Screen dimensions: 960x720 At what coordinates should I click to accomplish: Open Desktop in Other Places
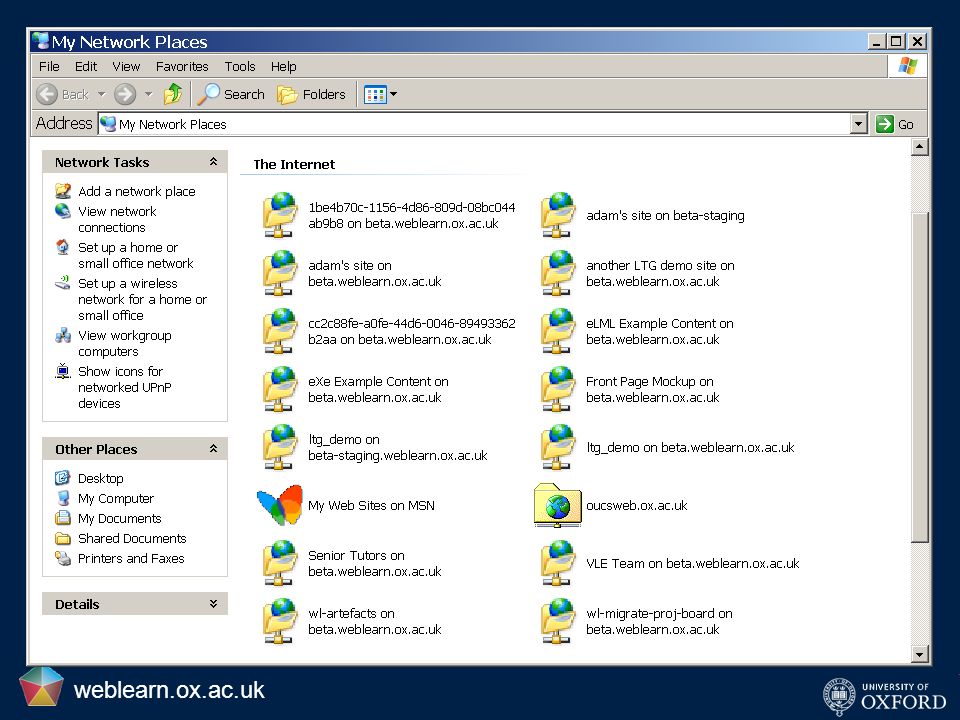click(100, 478)
